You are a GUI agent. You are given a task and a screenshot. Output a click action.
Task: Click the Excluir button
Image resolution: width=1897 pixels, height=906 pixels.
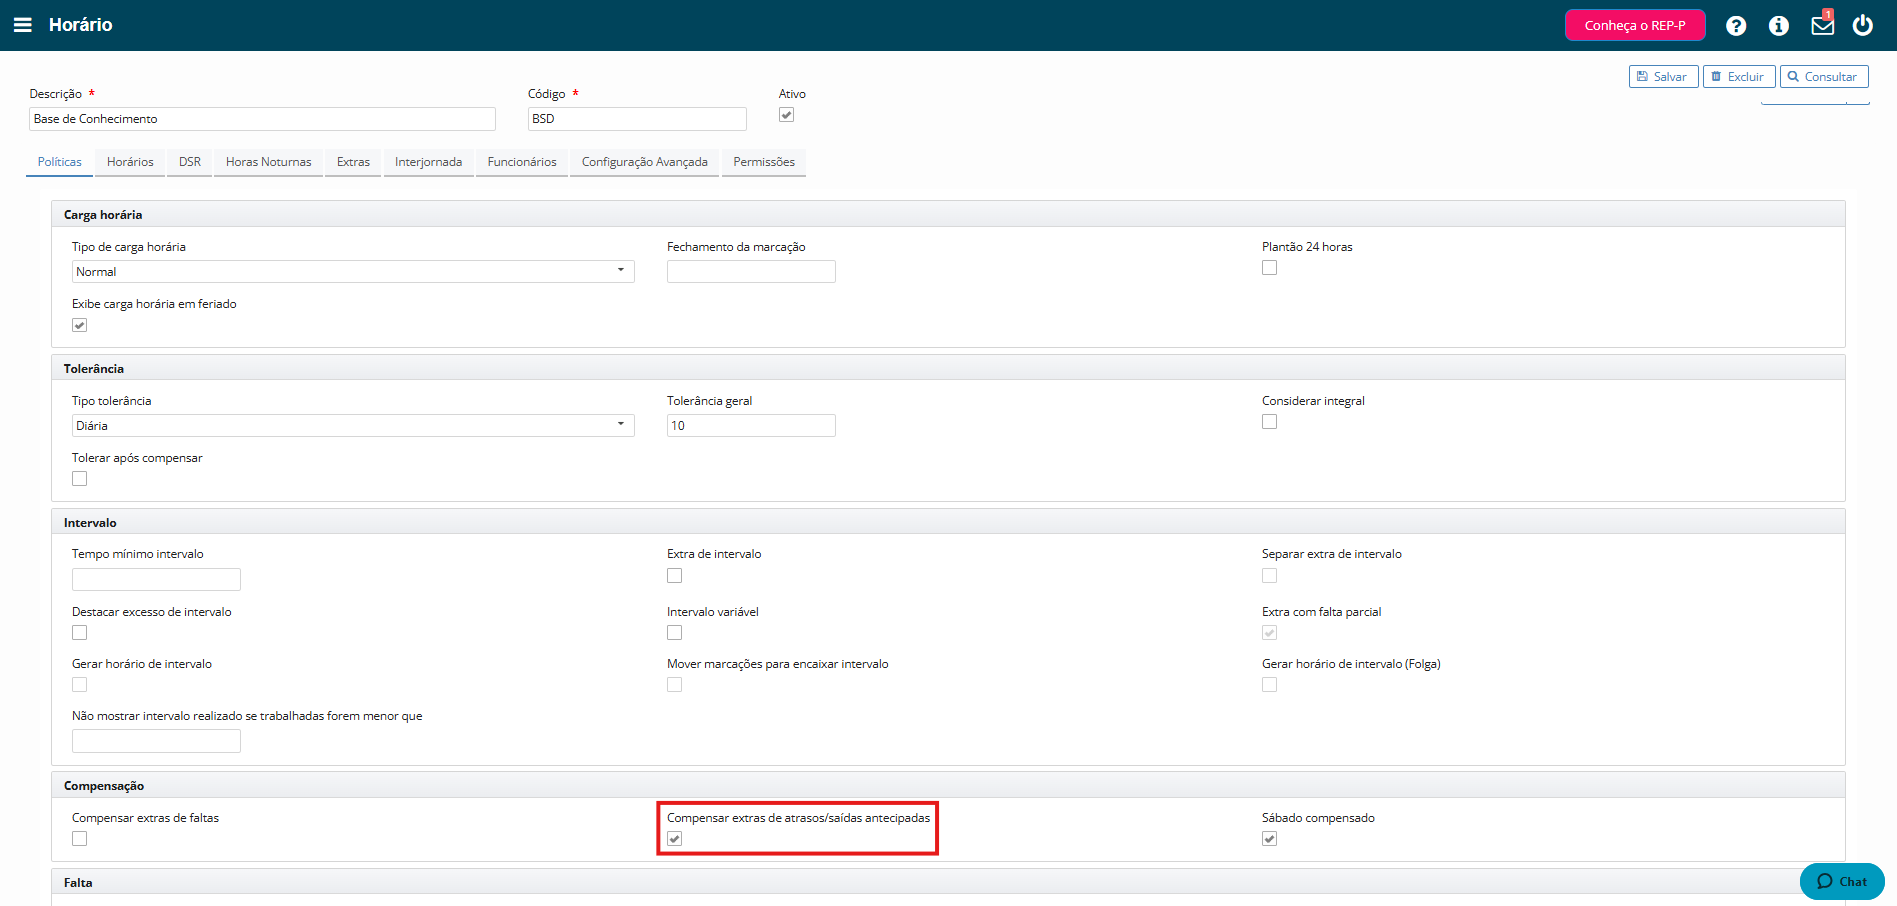click(x=1739, y=77)
